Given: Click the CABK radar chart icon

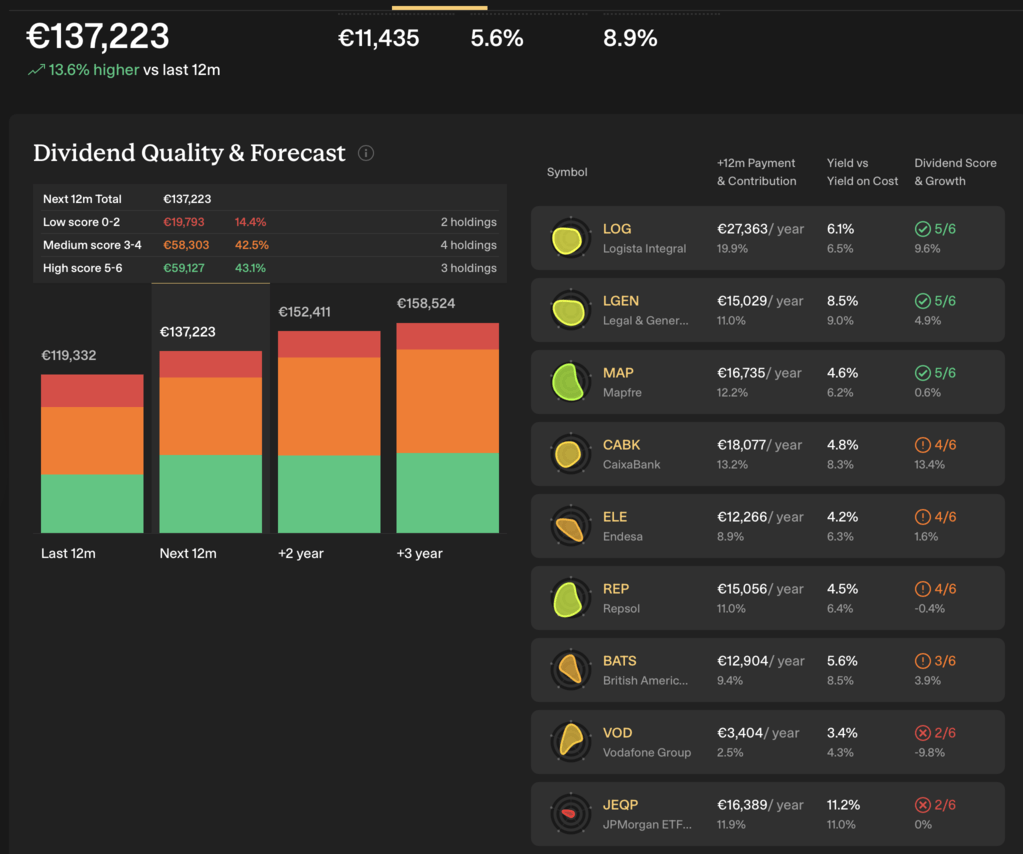Looking at the screenshot, I should pos(568,454).
